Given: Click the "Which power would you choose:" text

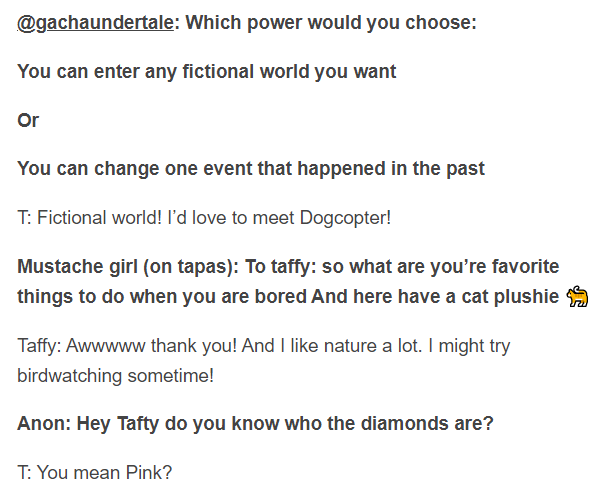Looking at the screenshot, I should point(329,21).
